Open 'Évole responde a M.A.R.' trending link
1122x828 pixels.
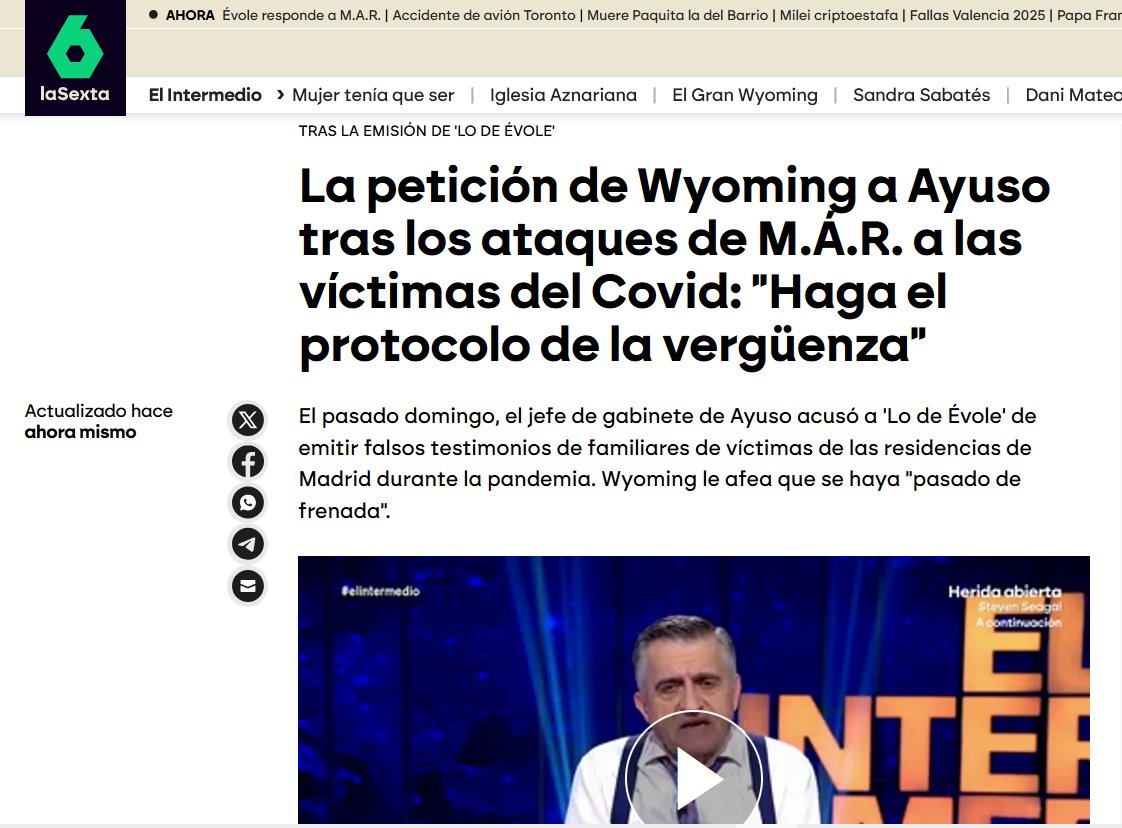pyautogui.click(x=301, y=15)
